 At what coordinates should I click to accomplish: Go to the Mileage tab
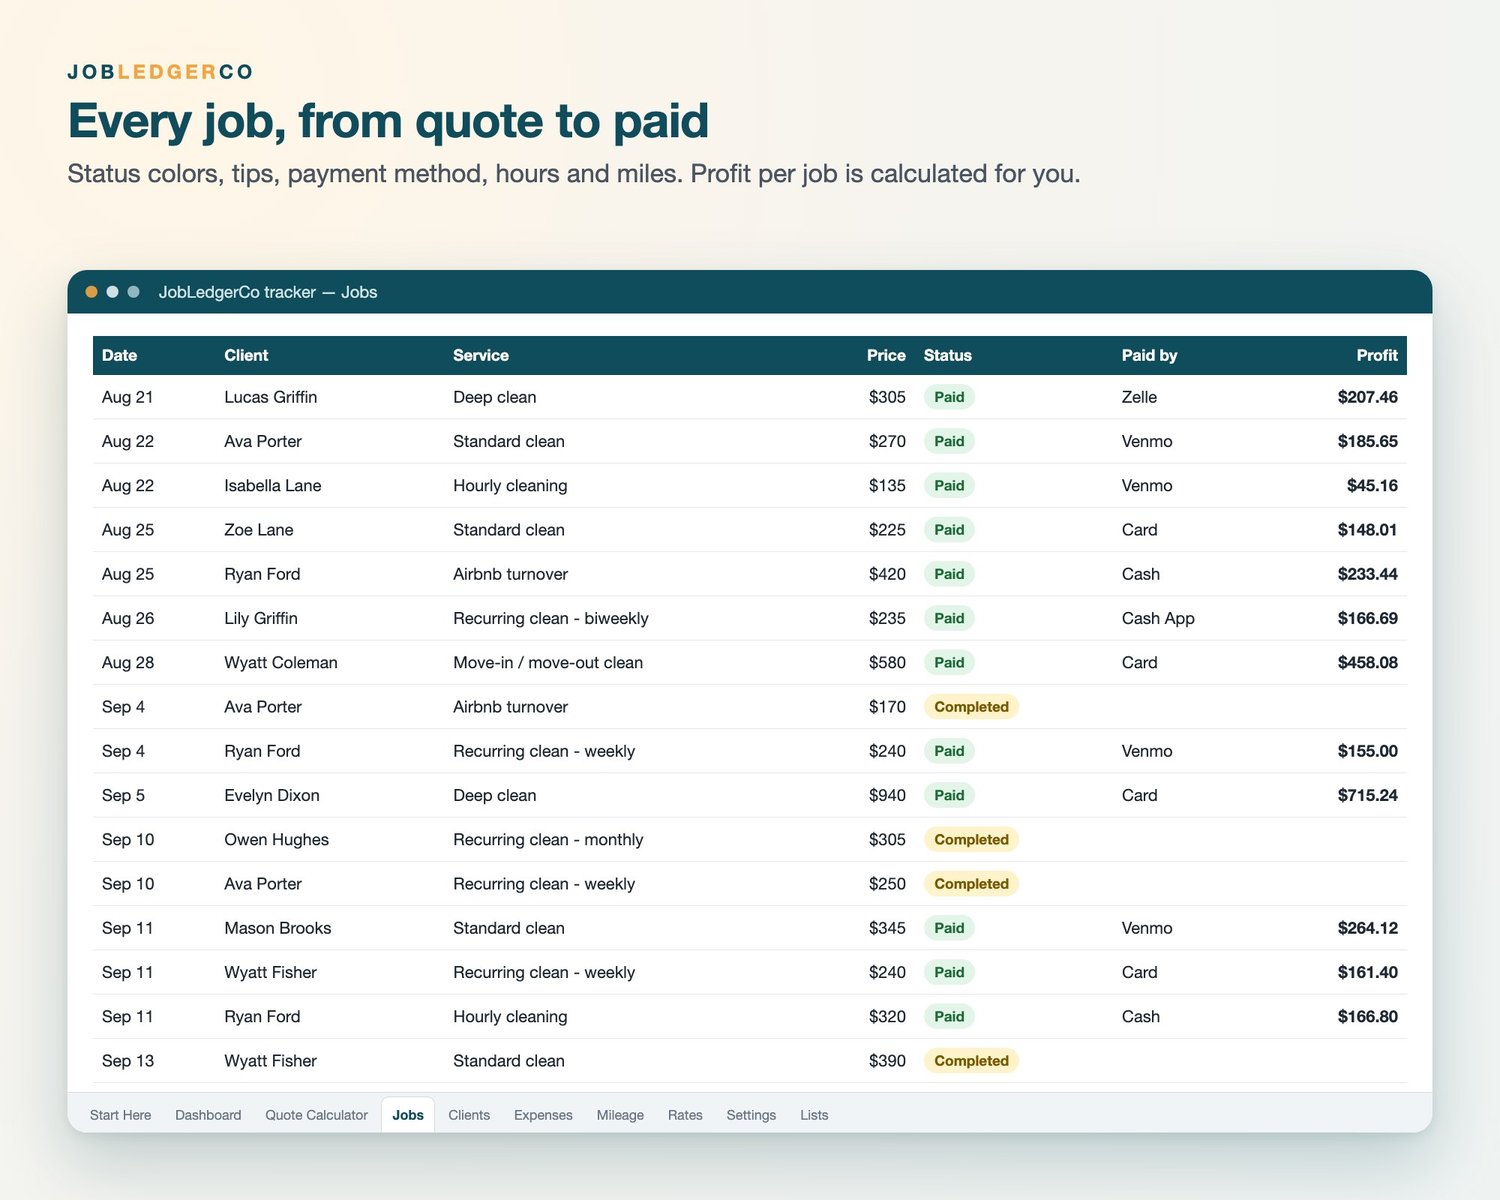620,1115
